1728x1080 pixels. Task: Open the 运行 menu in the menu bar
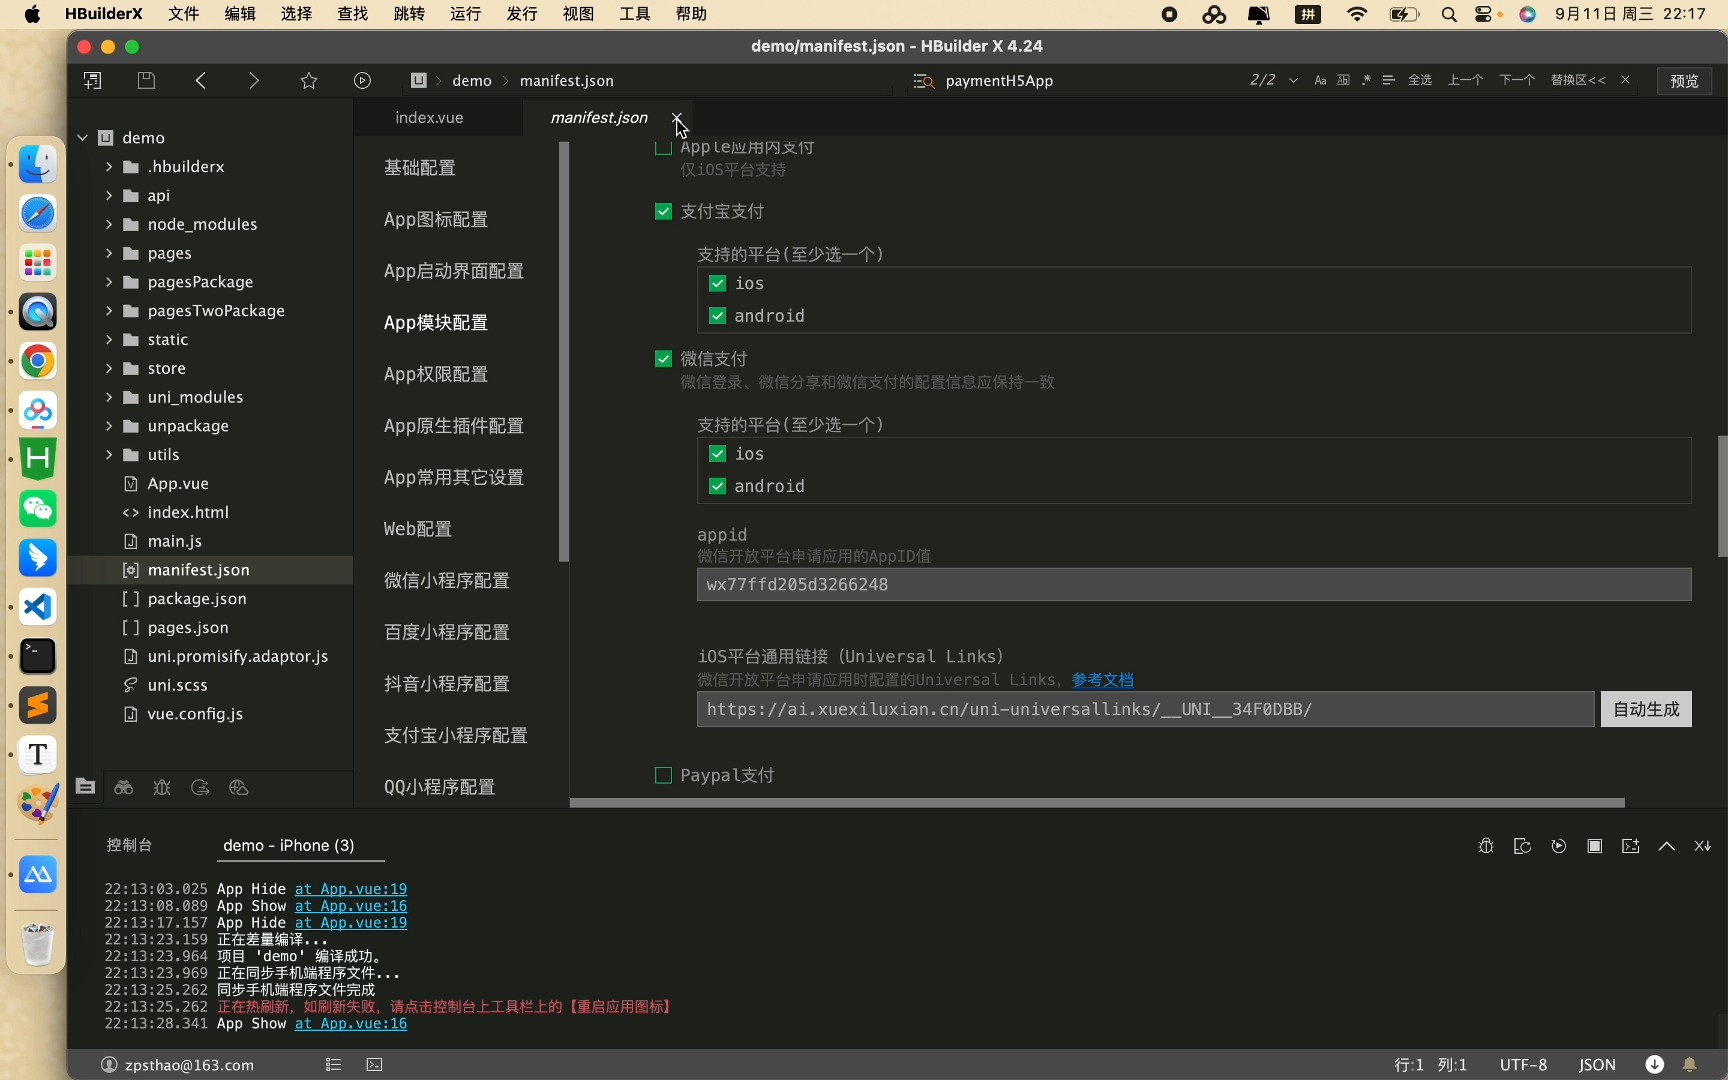tap(466, 14)
